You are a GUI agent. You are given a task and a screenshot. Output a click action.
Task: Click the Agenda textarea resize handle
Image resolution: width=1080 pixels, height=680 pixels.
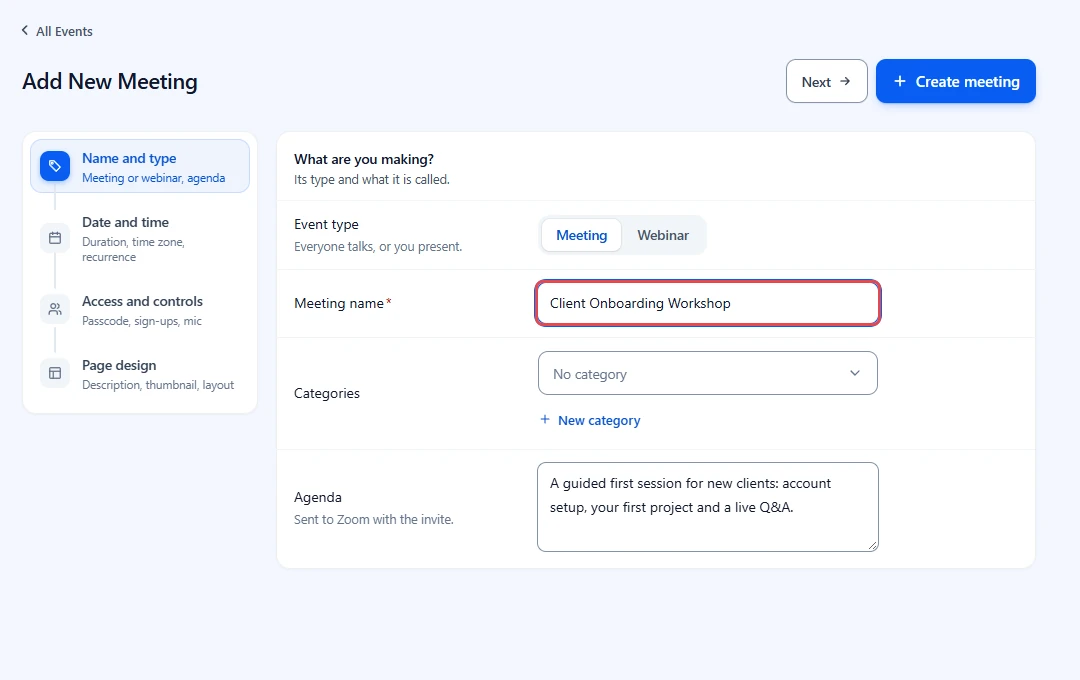point(873,546)
